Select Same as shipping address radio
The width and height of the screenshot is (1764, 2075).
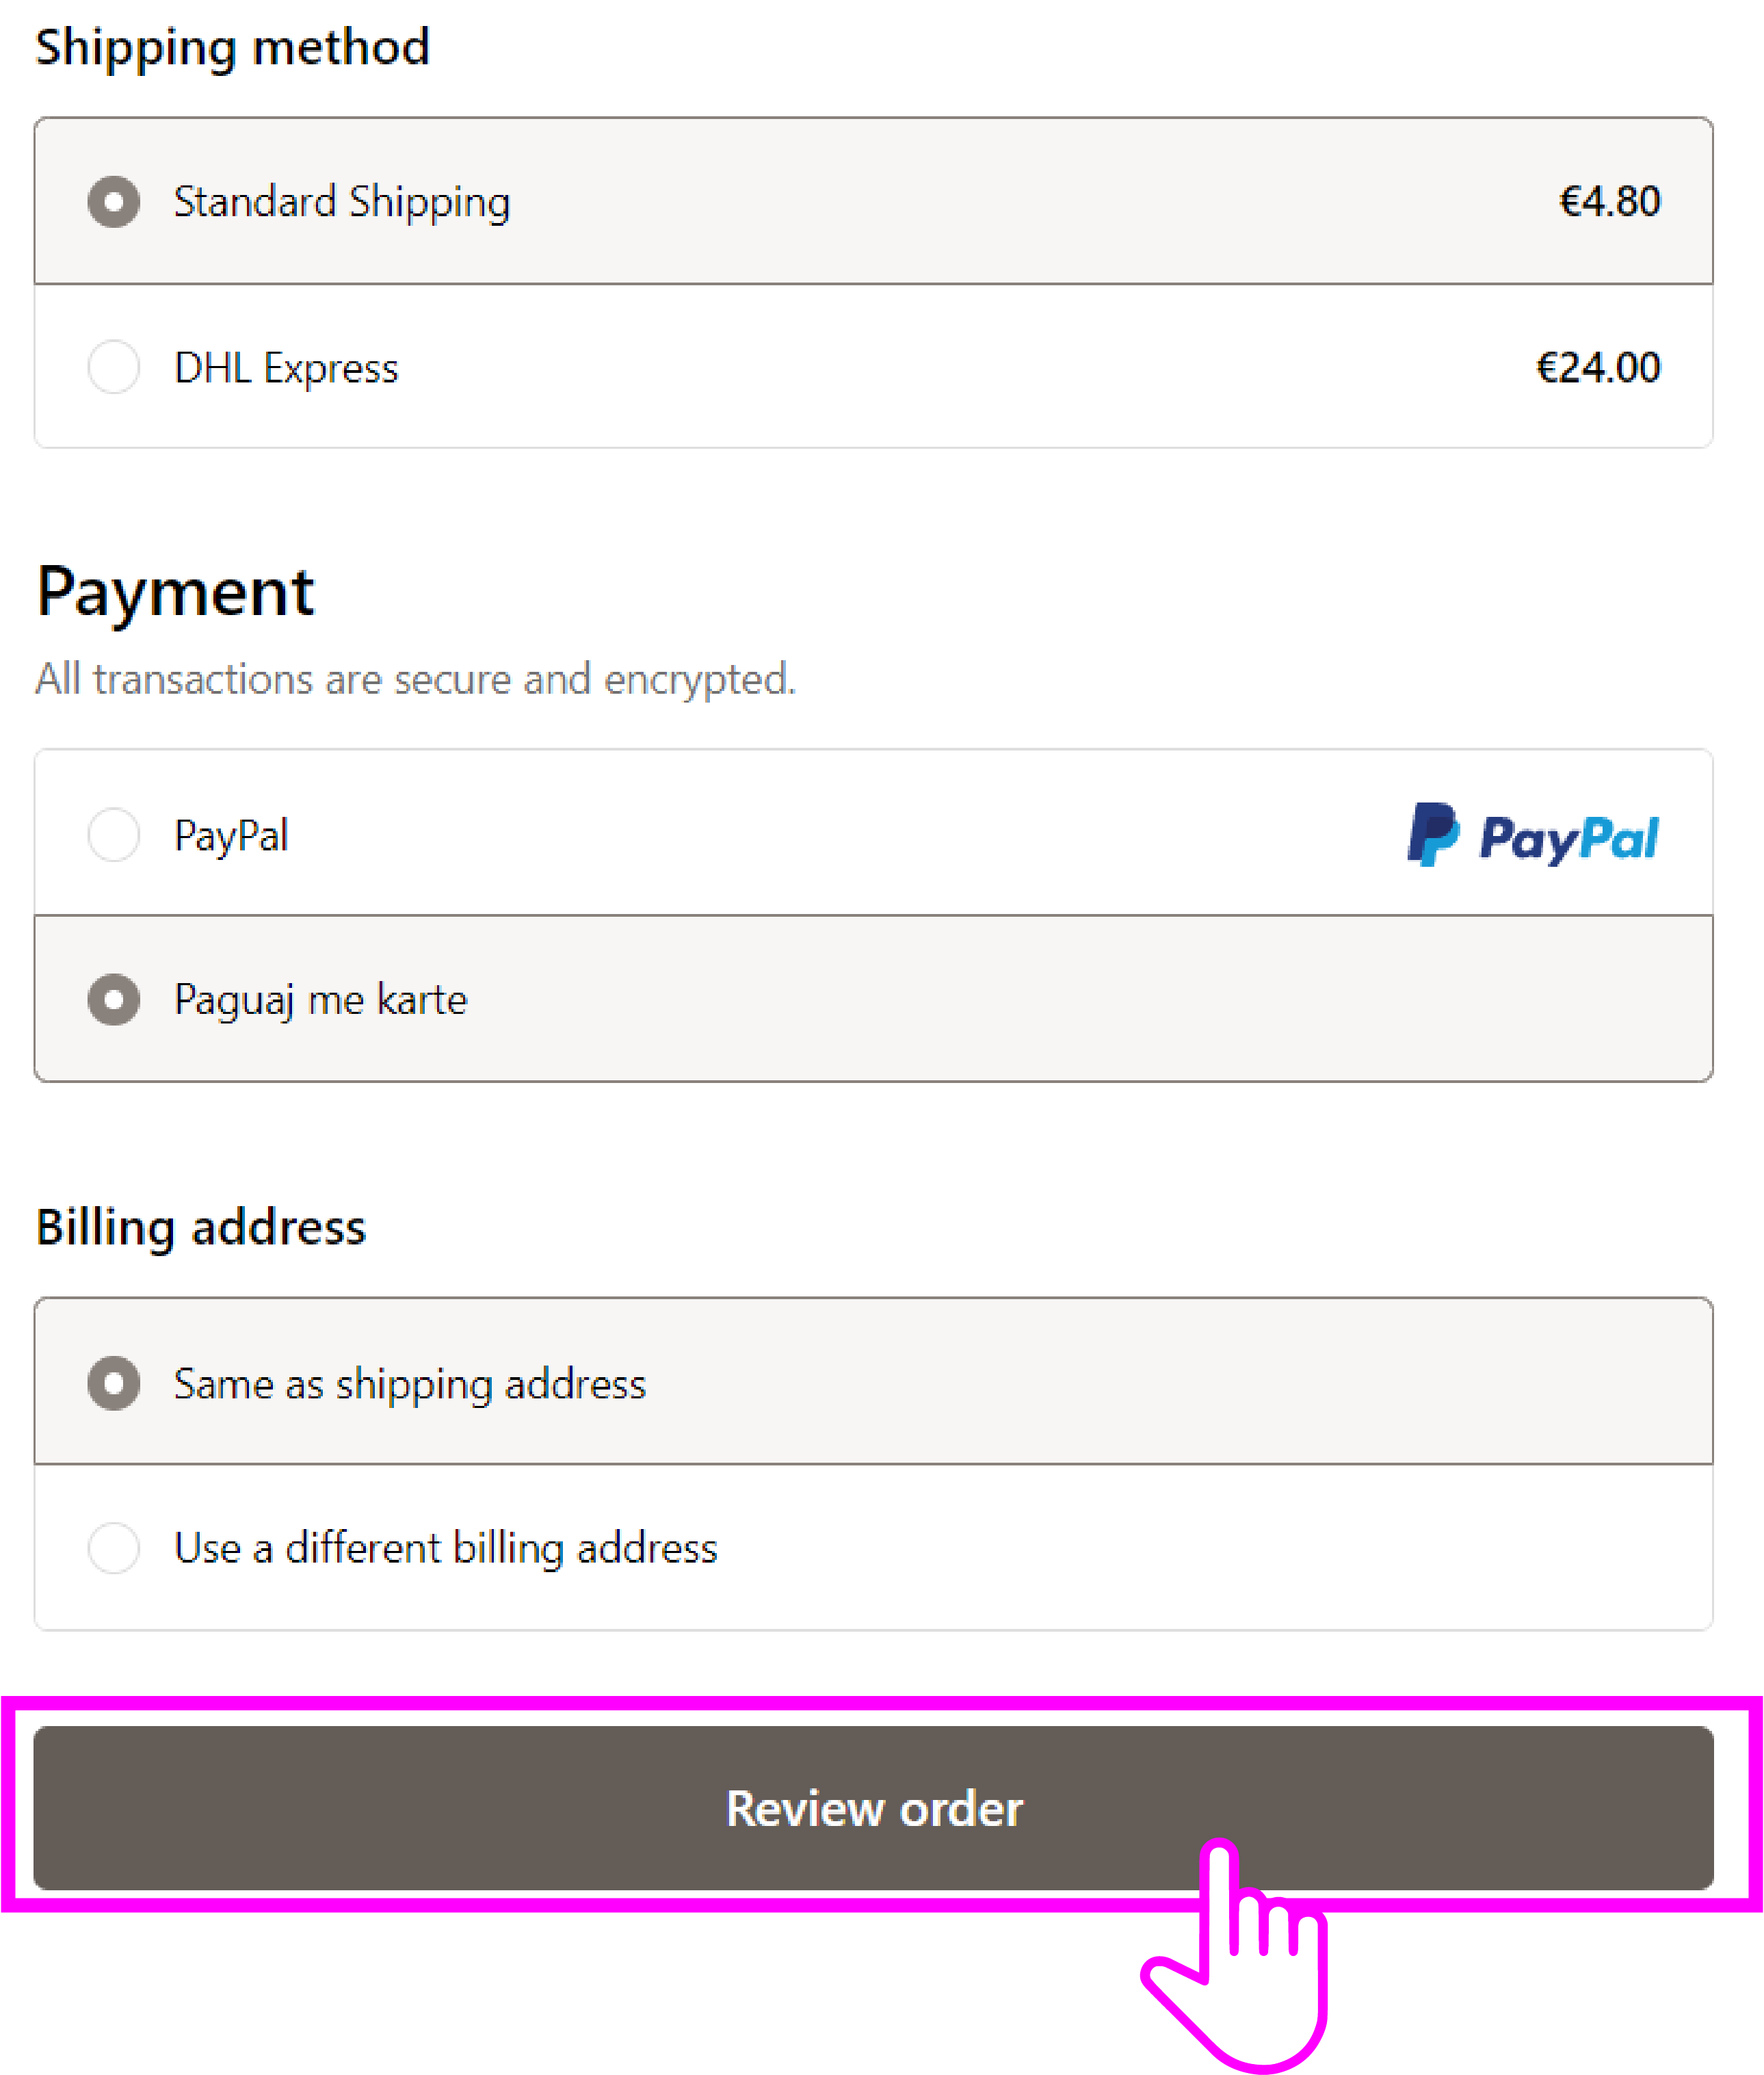[x=114, y=1383]
